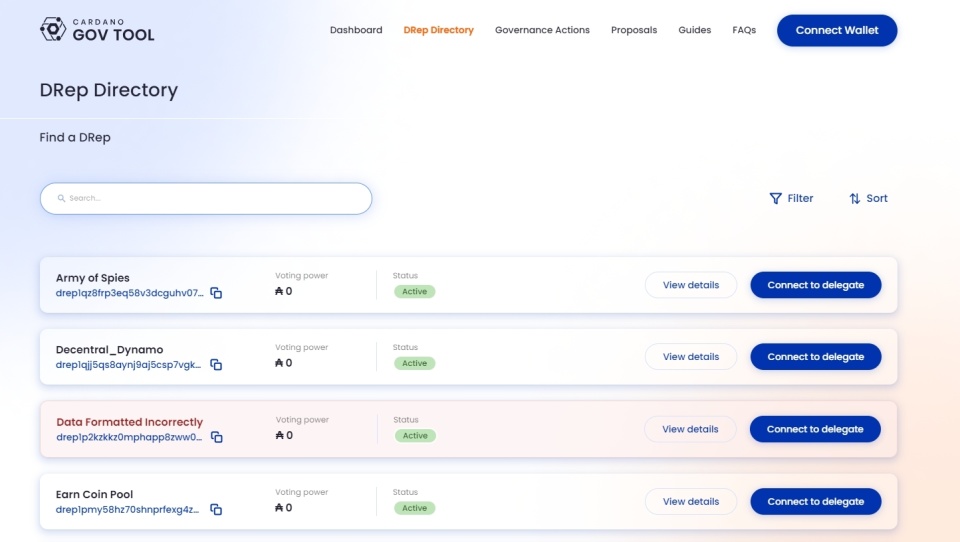Viewport: 960px width, 542px height.
Task: Click the search magnifier icon
Action: [x=61, y=198]
